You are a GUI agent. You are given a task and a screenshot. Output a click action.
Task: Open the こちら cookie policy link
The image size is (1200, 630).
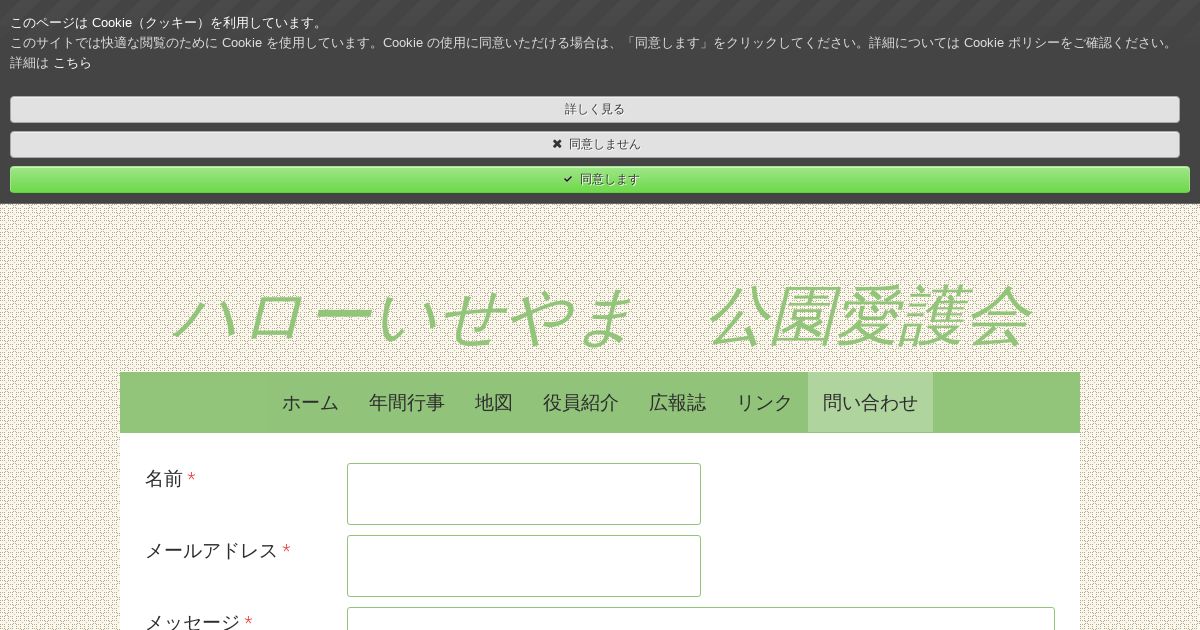(x=72, y=63)
